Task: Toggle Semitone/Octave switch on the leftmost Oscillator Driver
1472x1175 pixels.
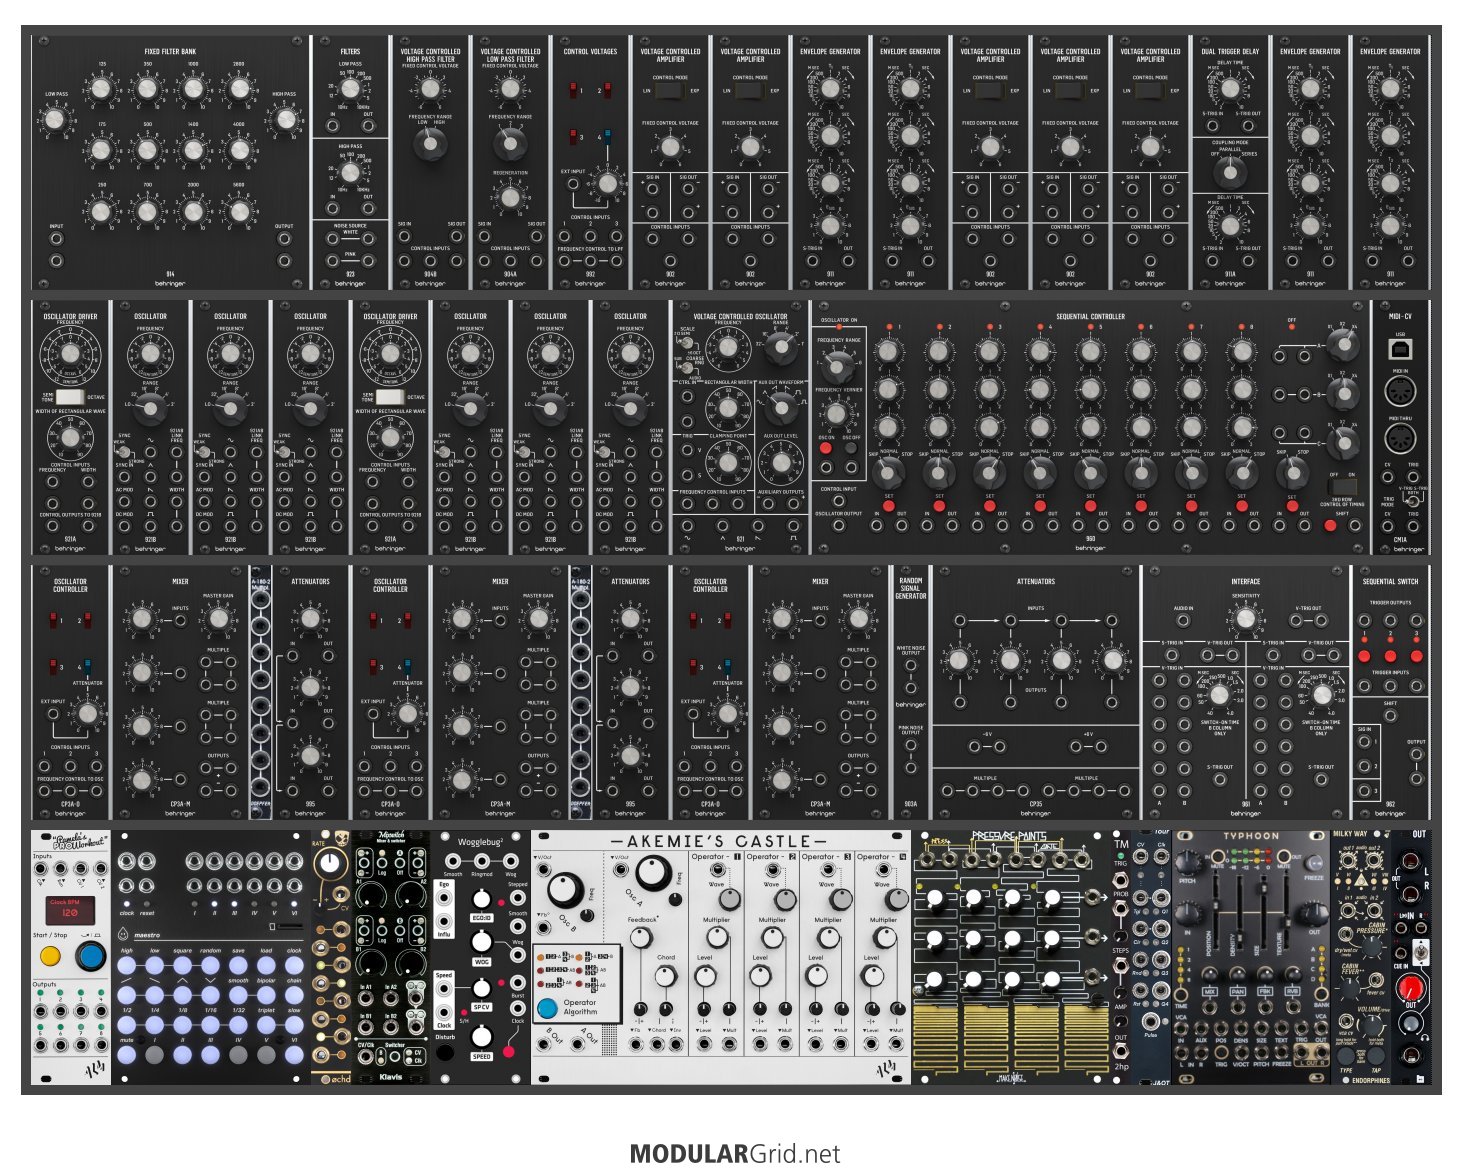Action: [x=70, y=398]
